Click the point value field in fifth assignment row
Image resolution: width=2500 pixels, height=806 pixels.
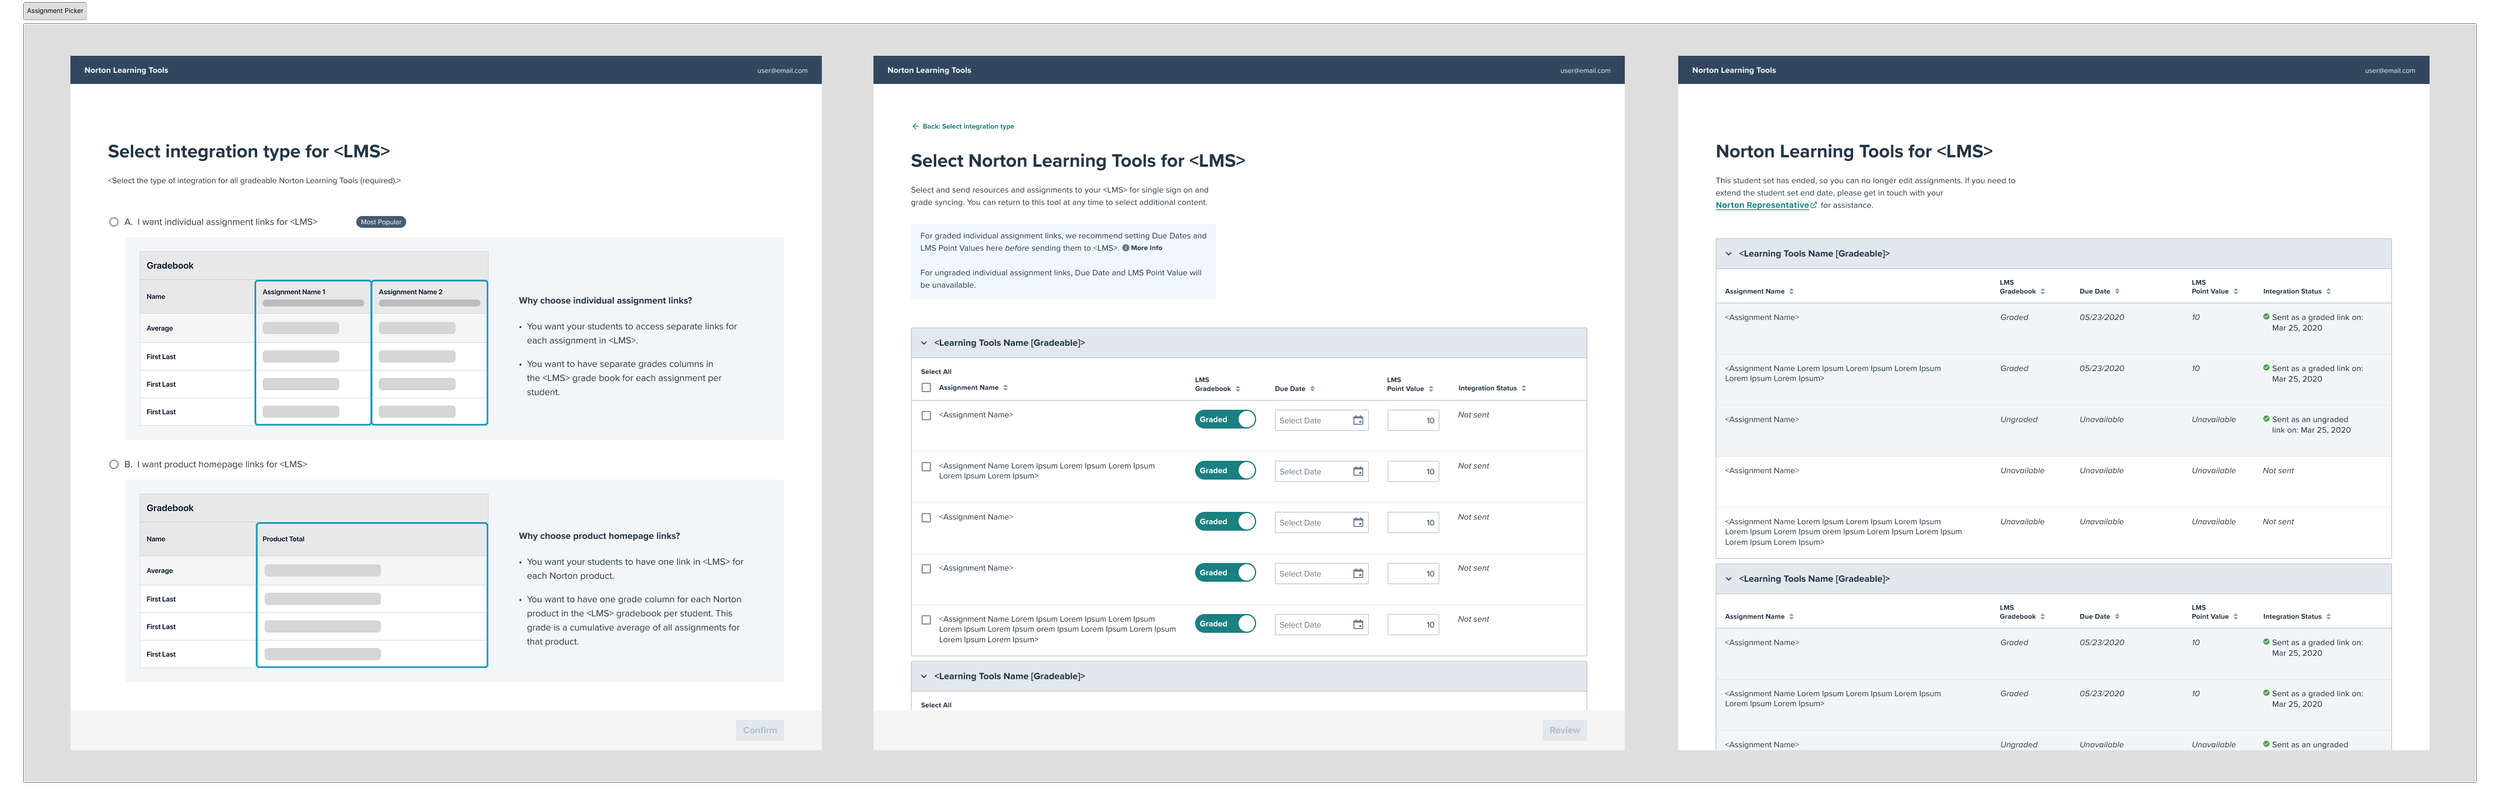click(1413, 625)
